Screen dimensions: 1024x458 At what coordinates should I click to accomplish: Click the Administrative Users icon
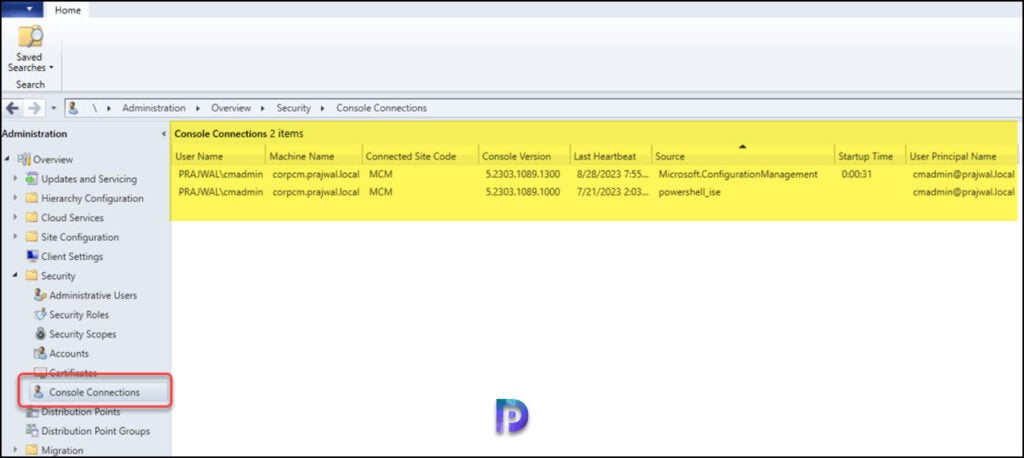coord(40,295)
